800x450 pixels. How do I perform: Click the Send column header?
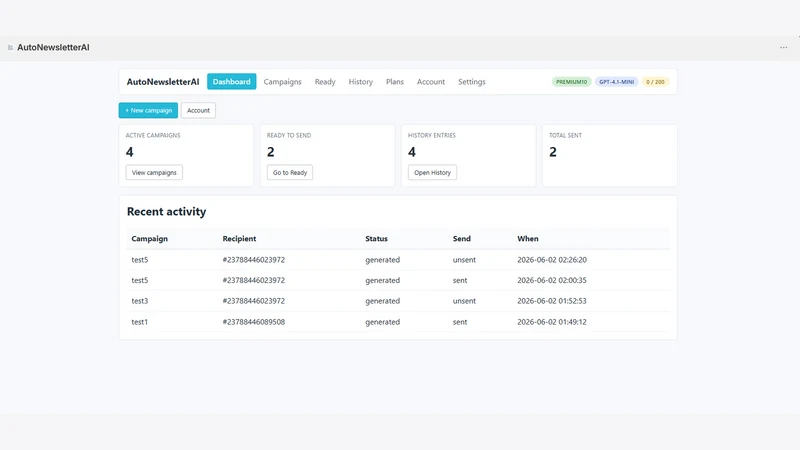[462, 239]
